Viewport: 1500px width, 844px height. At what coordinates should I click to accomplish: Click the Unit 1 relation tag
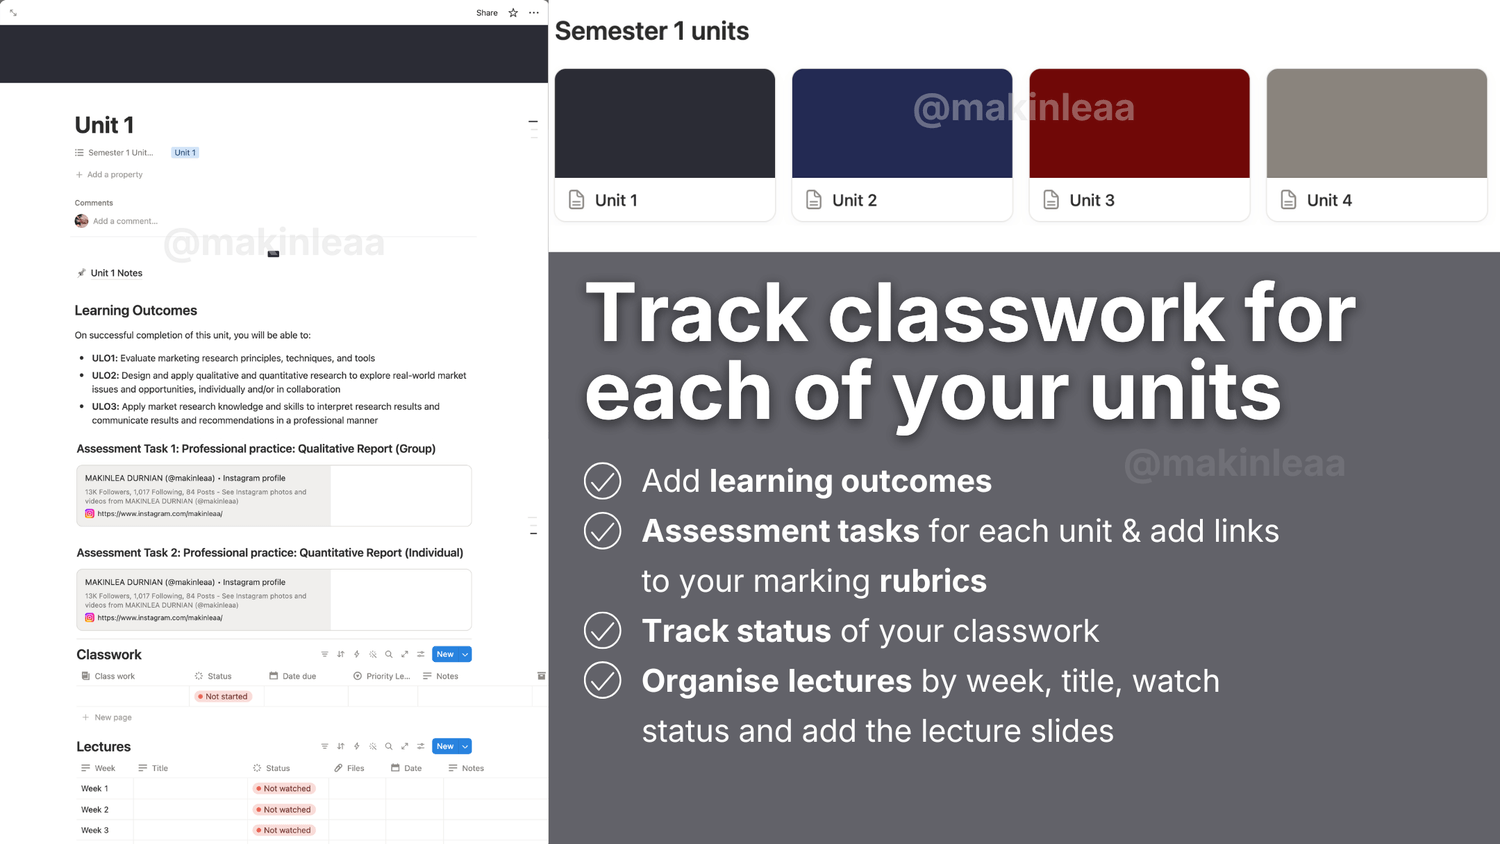click(185, 153)
